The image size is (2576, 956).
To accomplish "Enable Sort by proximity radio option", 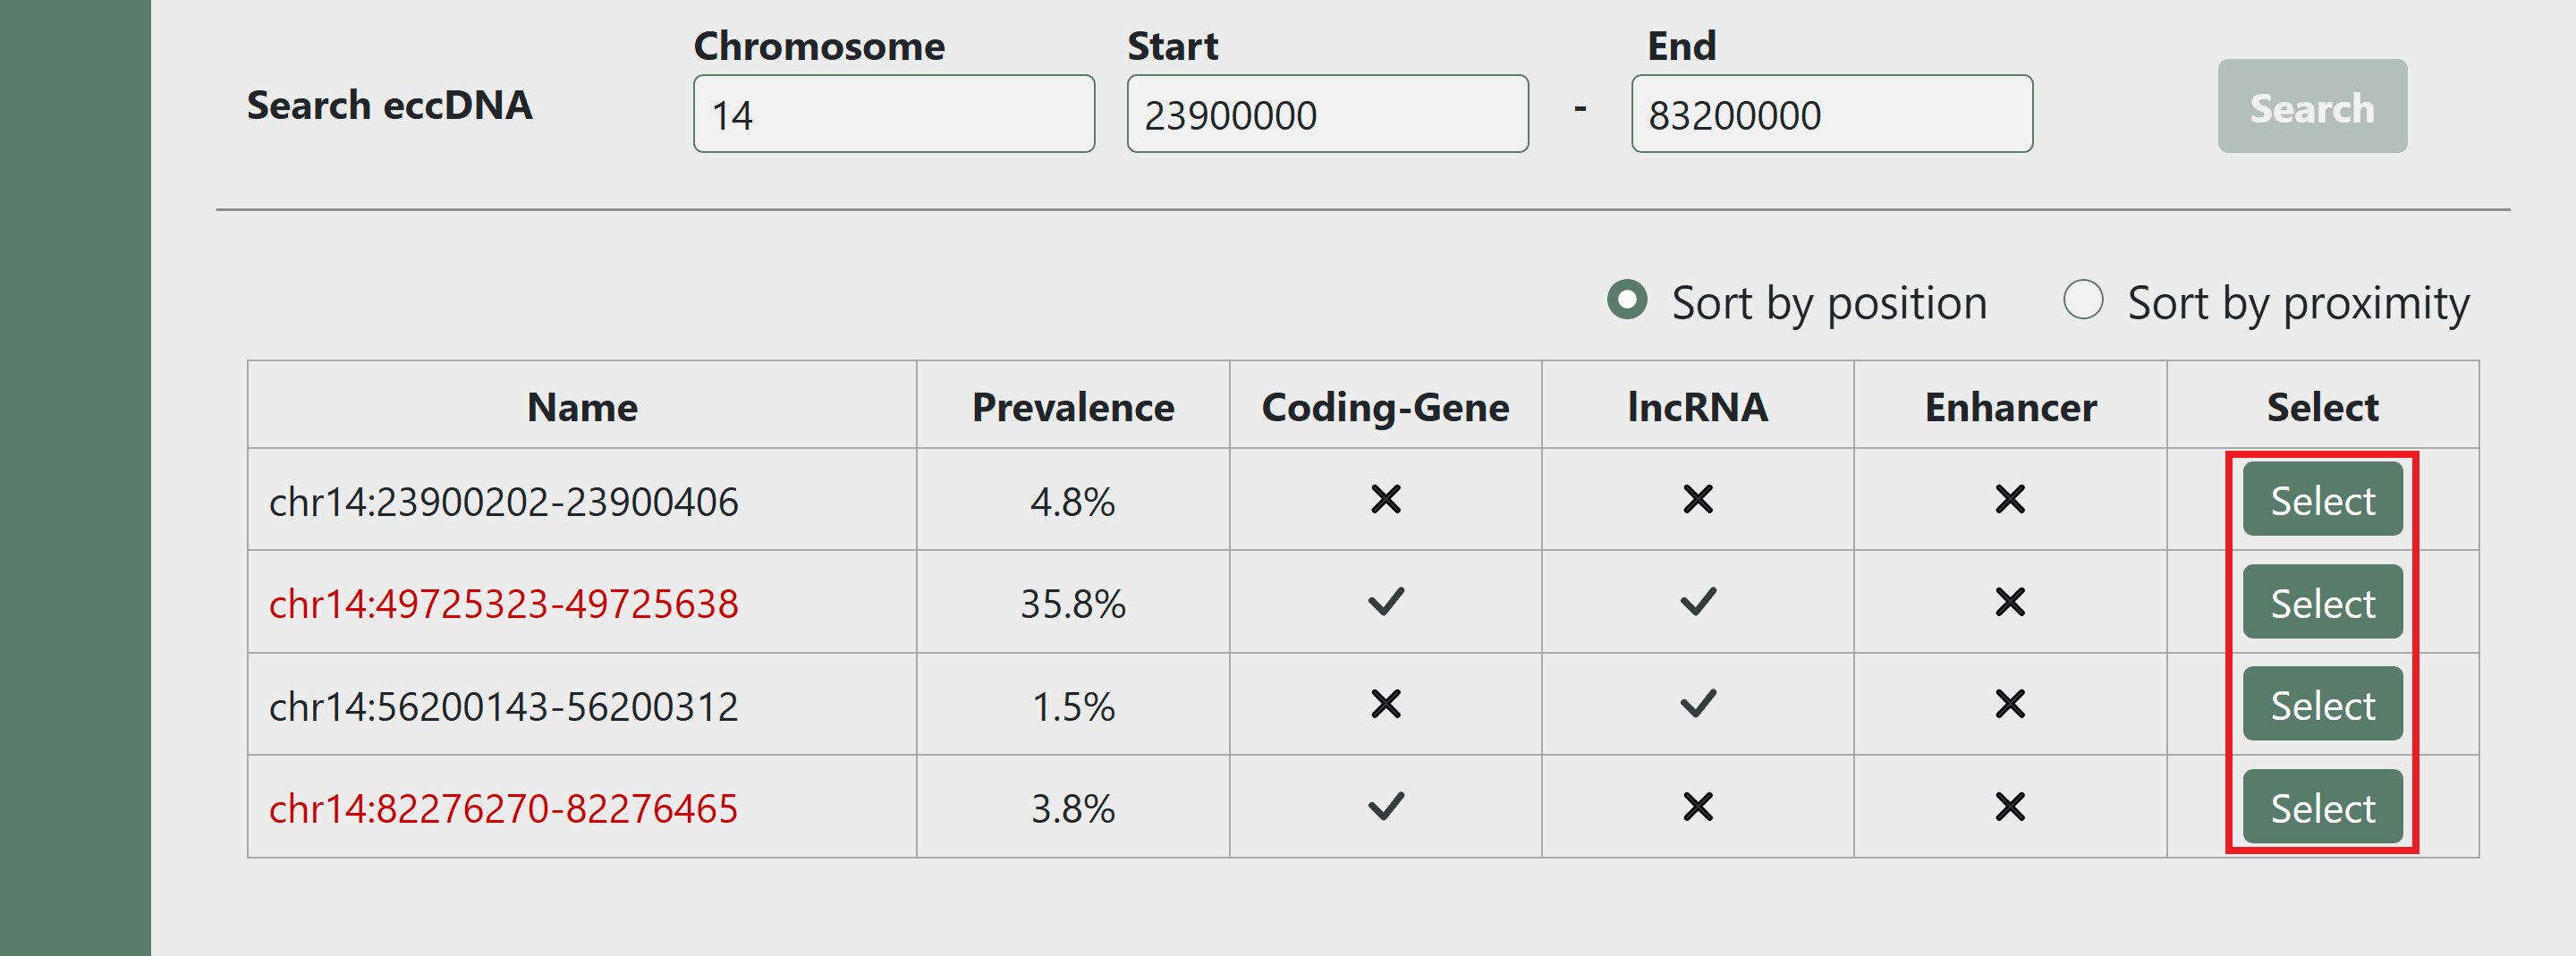I will click(2083, 300).
